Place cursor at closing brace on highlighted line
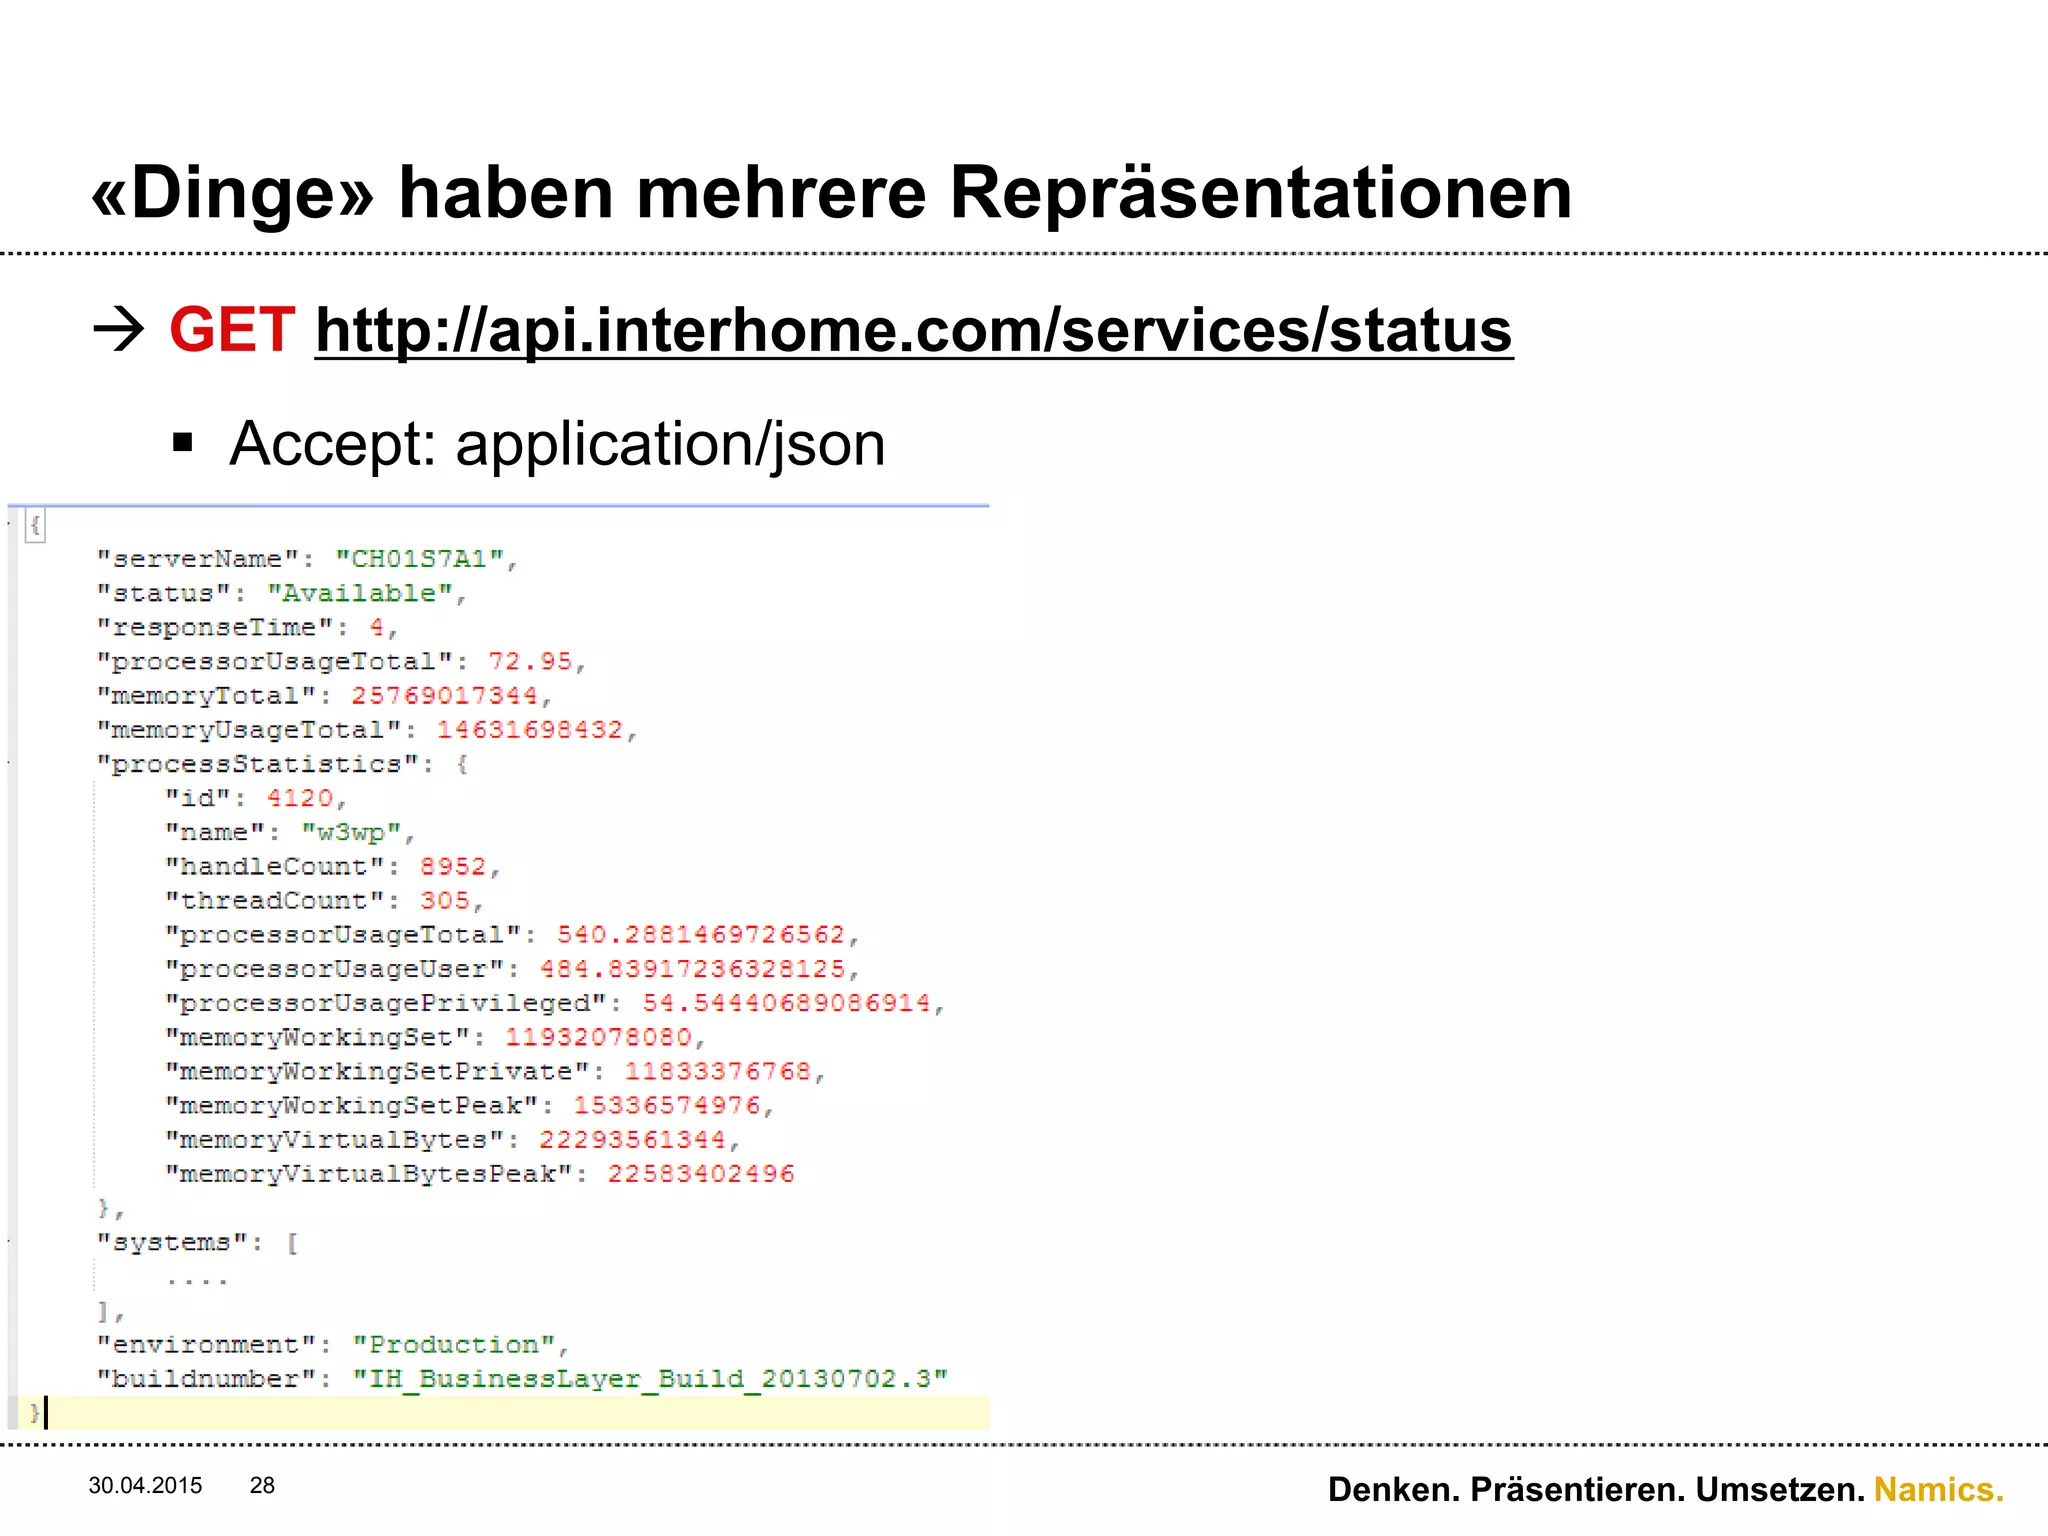This screenshot has width=2048, height=1536. [36, 1413]
